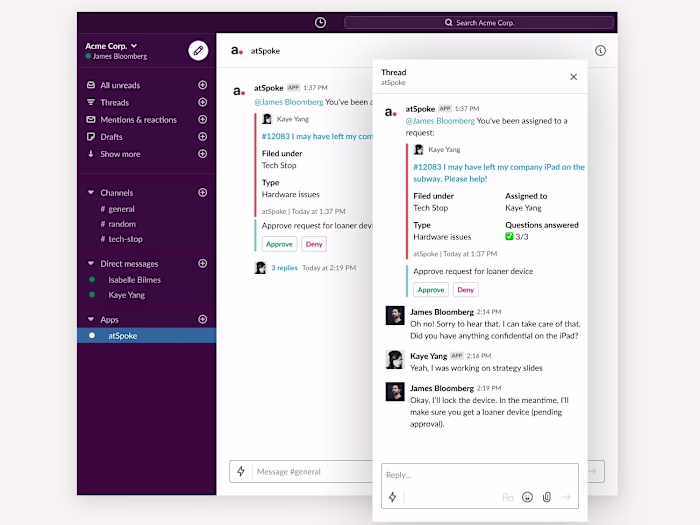Open Drafts
The image size is (700, 525).
(x=111, y=137)
